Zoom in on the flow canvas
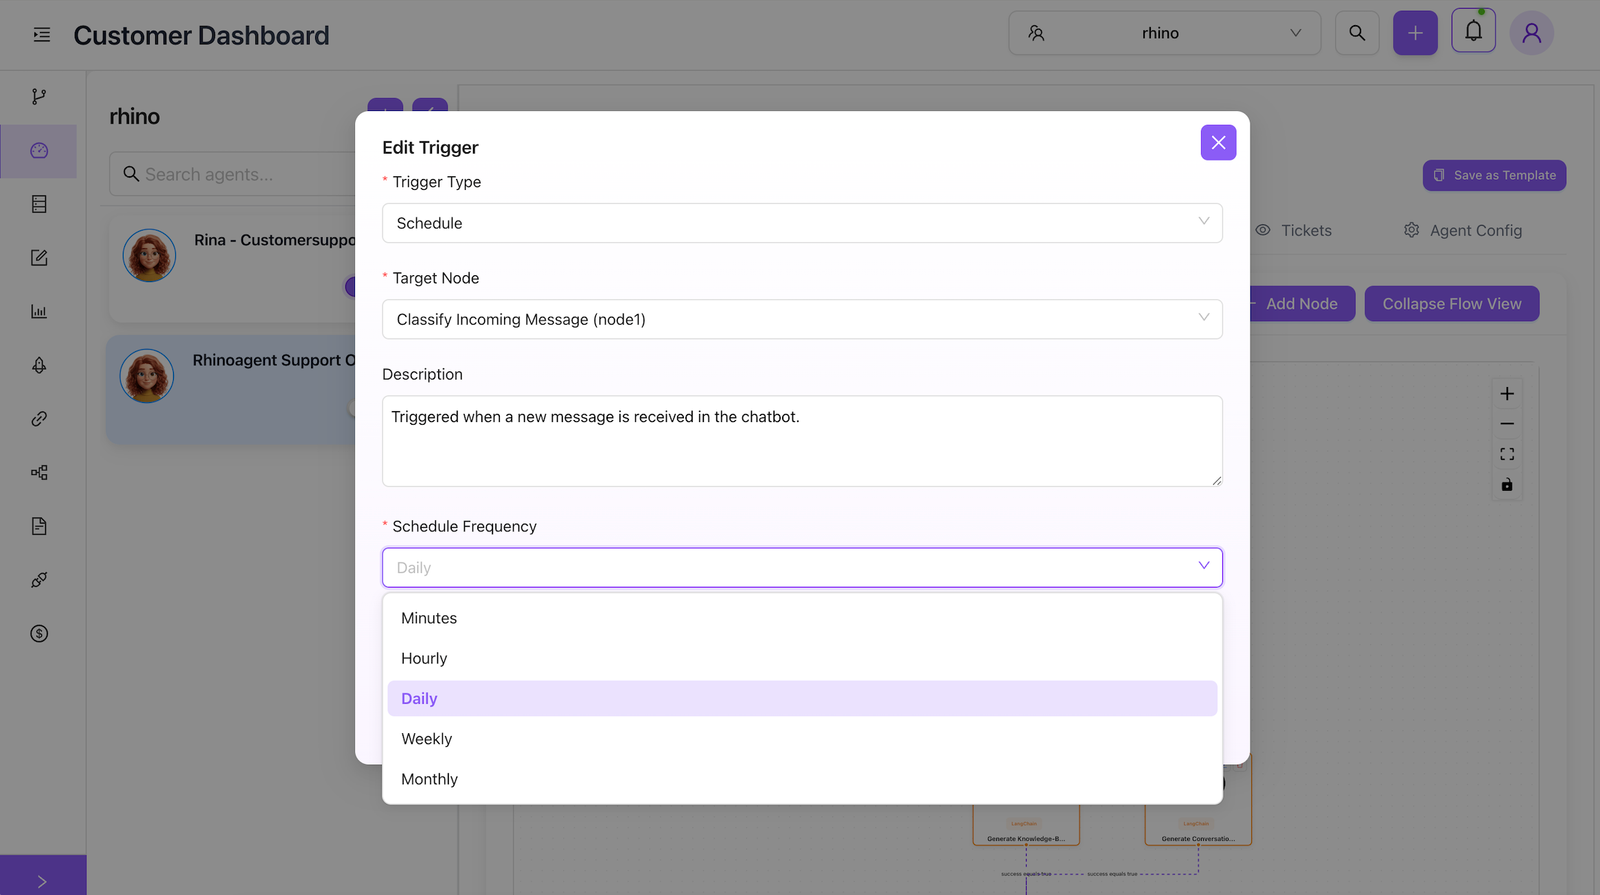This screenshot has height=895, width=1600. coord(1507,394)
